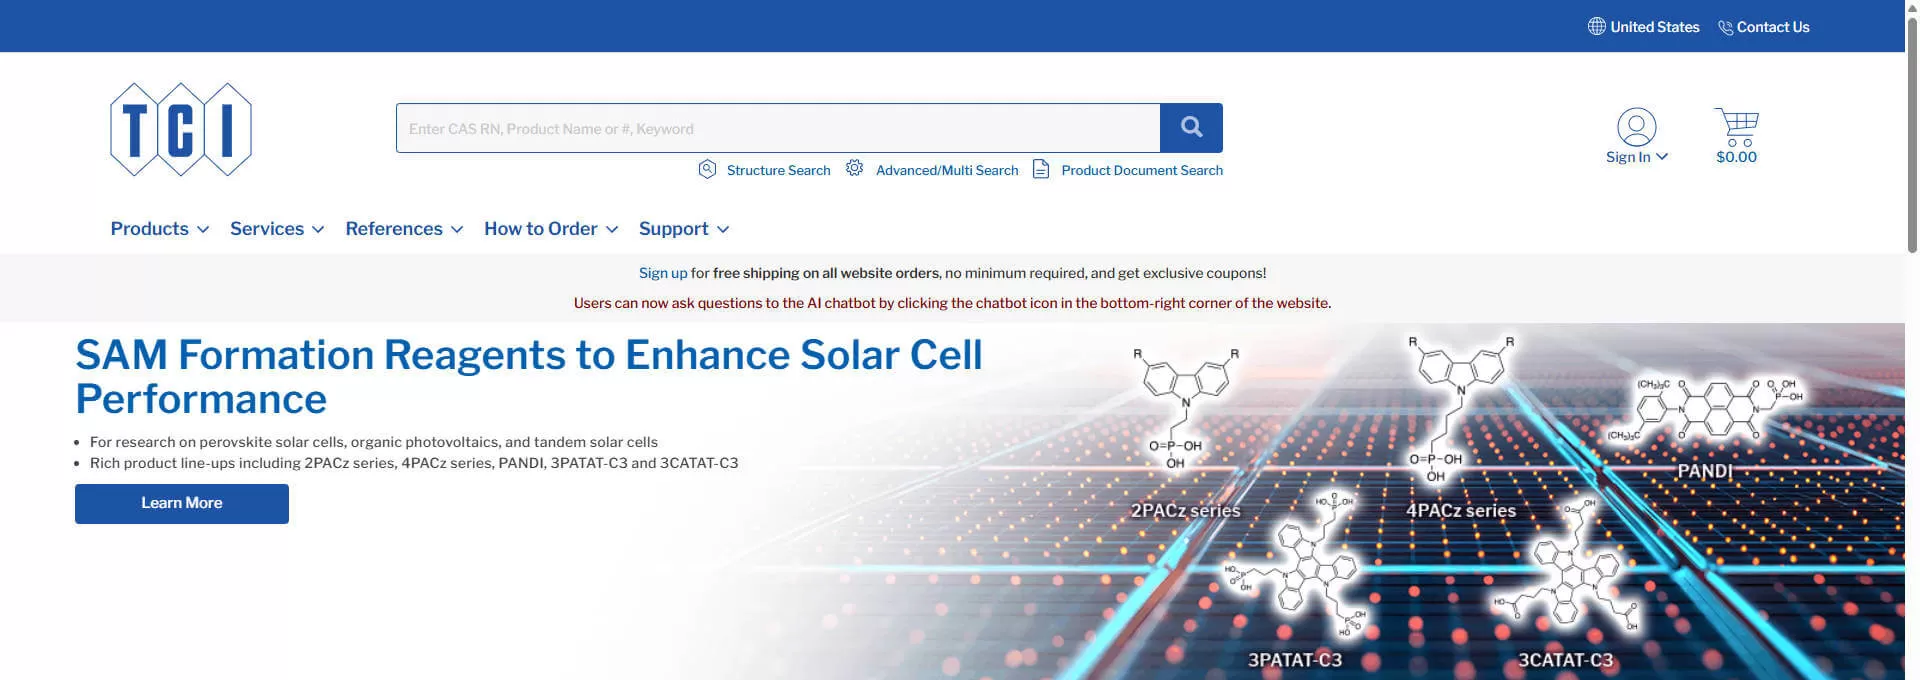The height and width of the screenshot is (680, 1920).
Task: Click the PANDI structure label
Action: point(1704,471)
